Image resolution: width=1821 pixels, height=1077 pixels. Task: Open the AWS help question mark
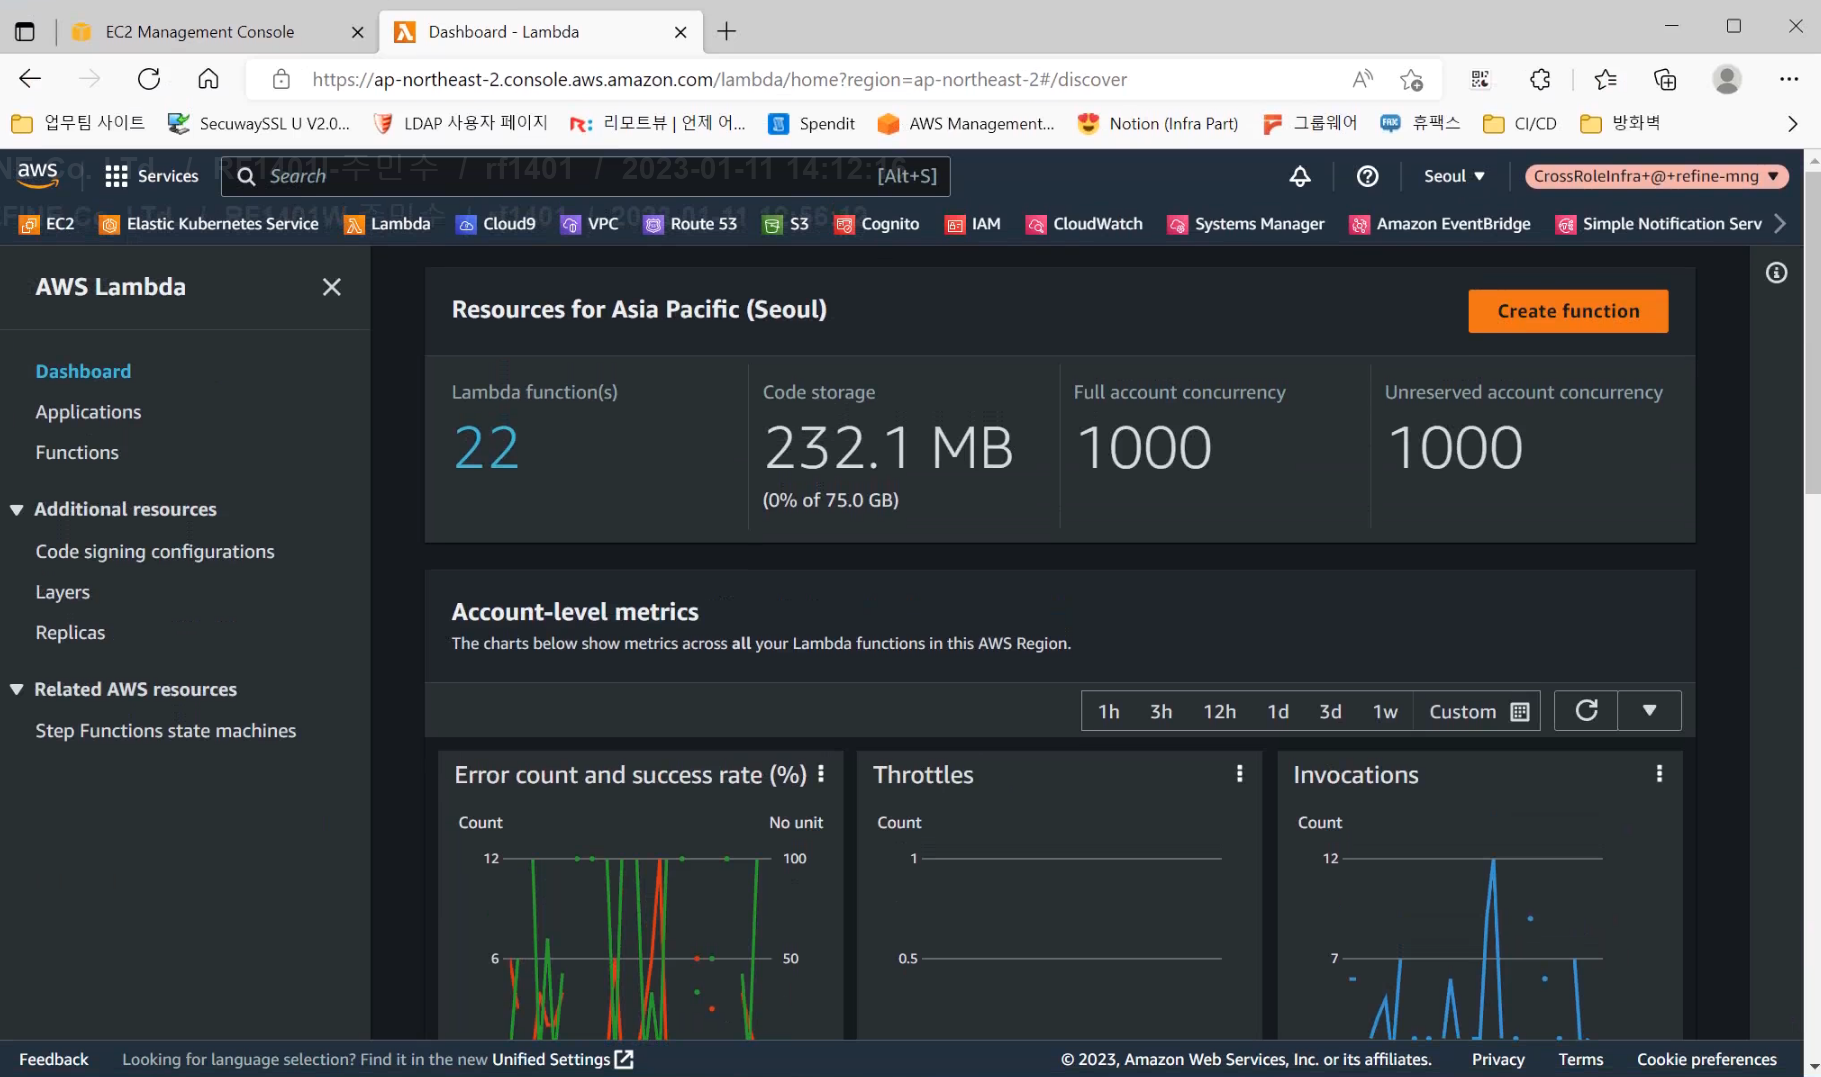point(1367,176)
